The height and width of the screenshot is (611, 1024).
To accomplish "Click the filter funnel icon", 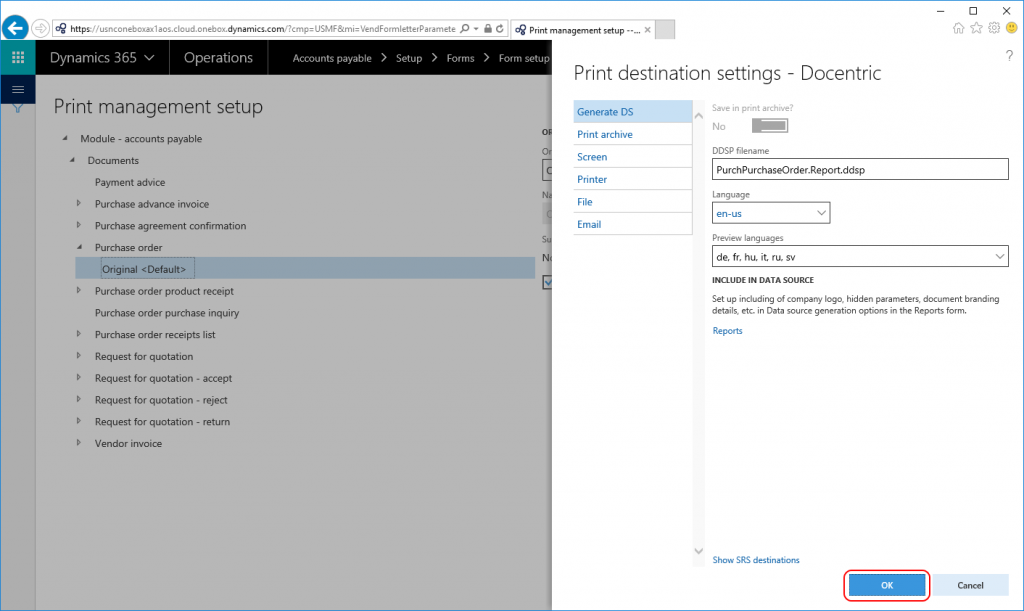I will [18, 108].
